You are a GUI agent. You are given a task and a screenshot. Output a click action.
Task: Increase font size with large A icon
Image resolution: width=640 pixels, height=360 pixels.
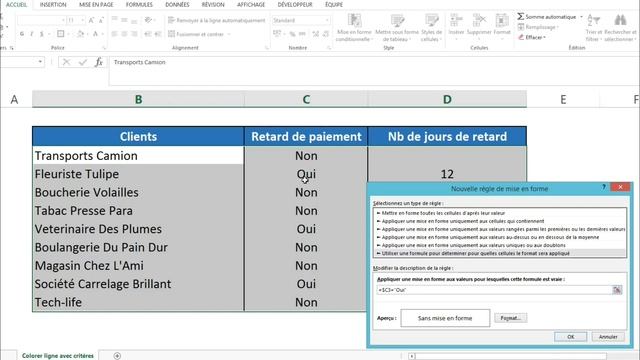pyautogui.click(x=91, y=20)
